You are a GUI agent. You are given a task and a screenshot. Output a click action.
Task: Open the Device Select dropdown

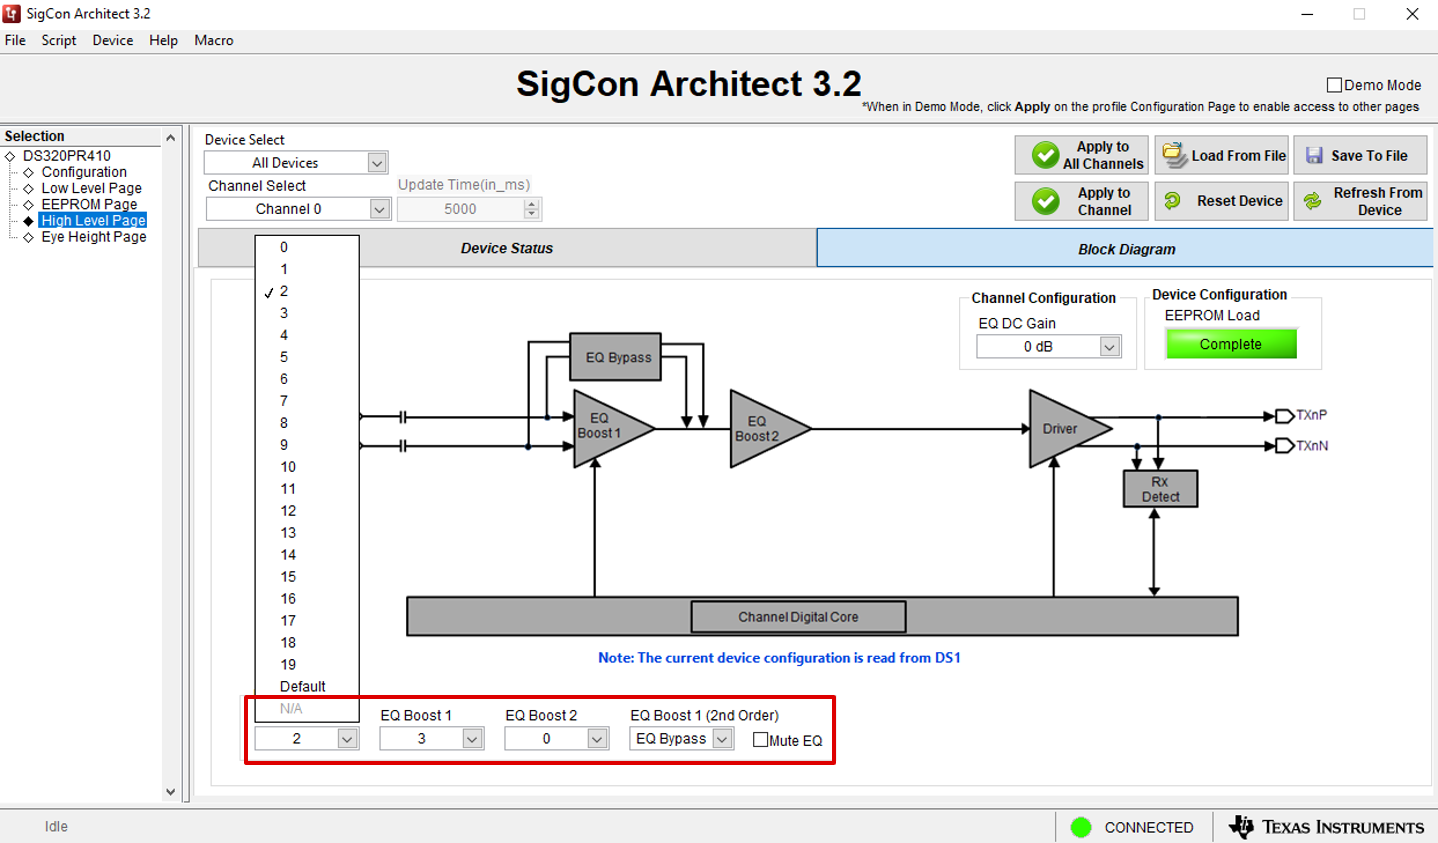[377, 163]
